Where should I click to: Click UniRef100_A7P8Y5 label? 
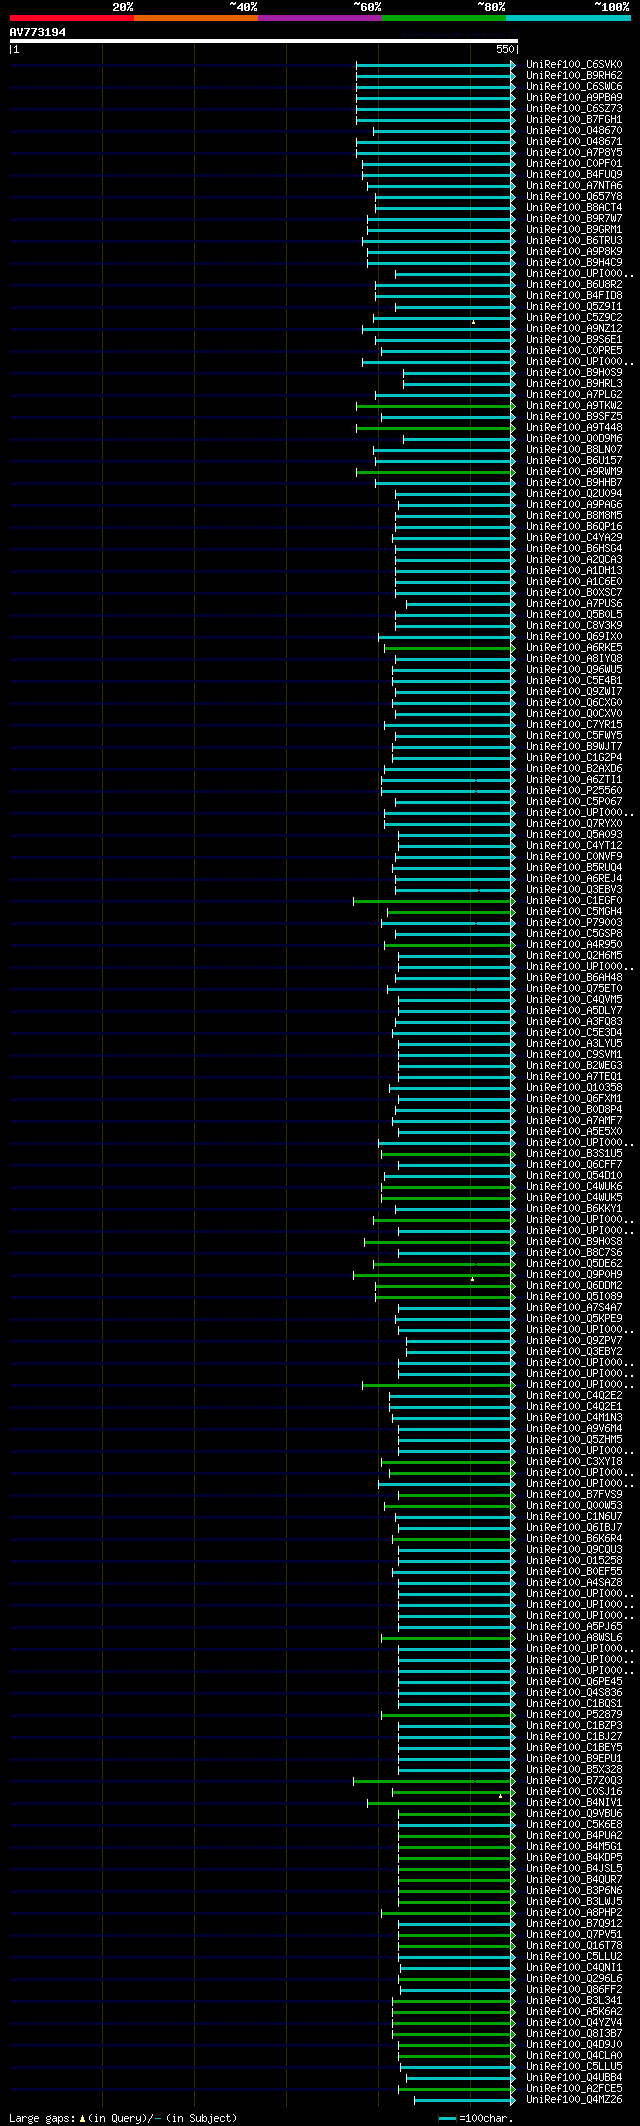[574, 153]
